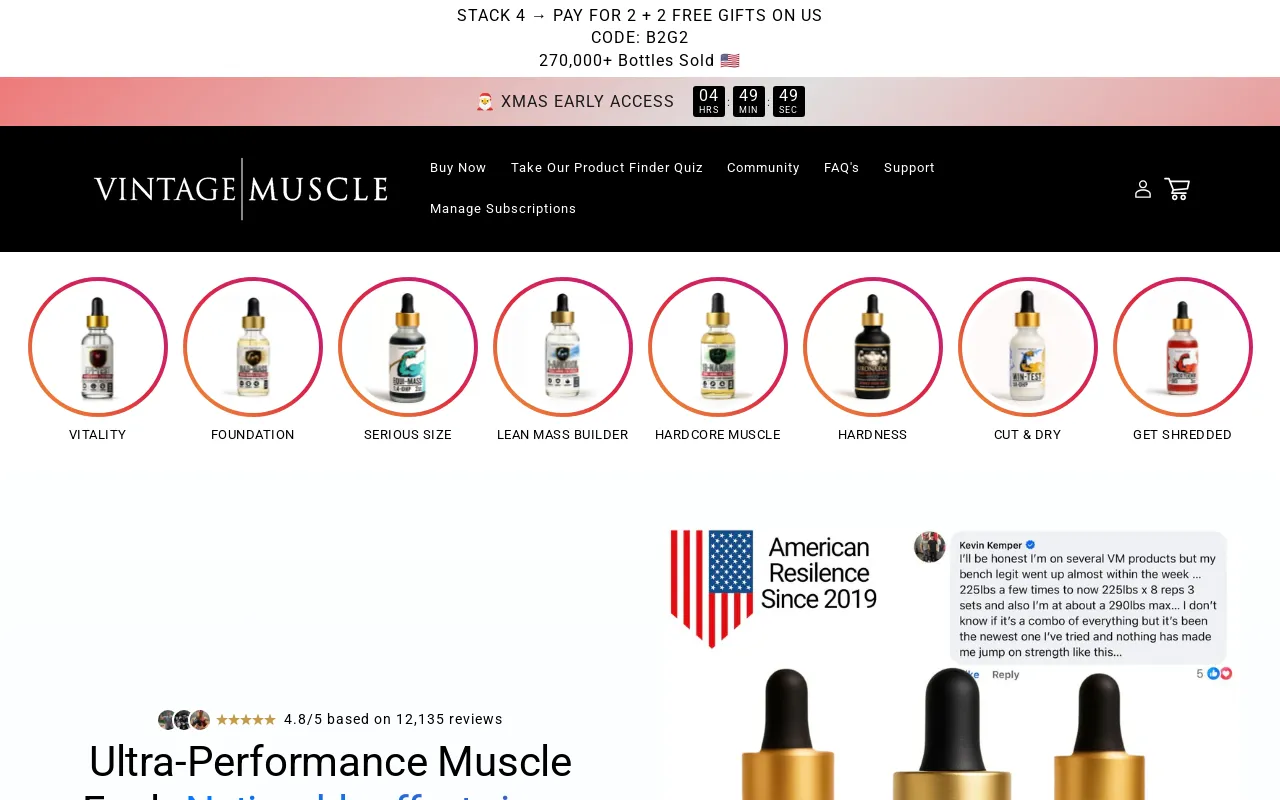Click the XMAS Early Access banner
The width and height of the screenshot is (1280, 800).
click(x=575, y=102)
